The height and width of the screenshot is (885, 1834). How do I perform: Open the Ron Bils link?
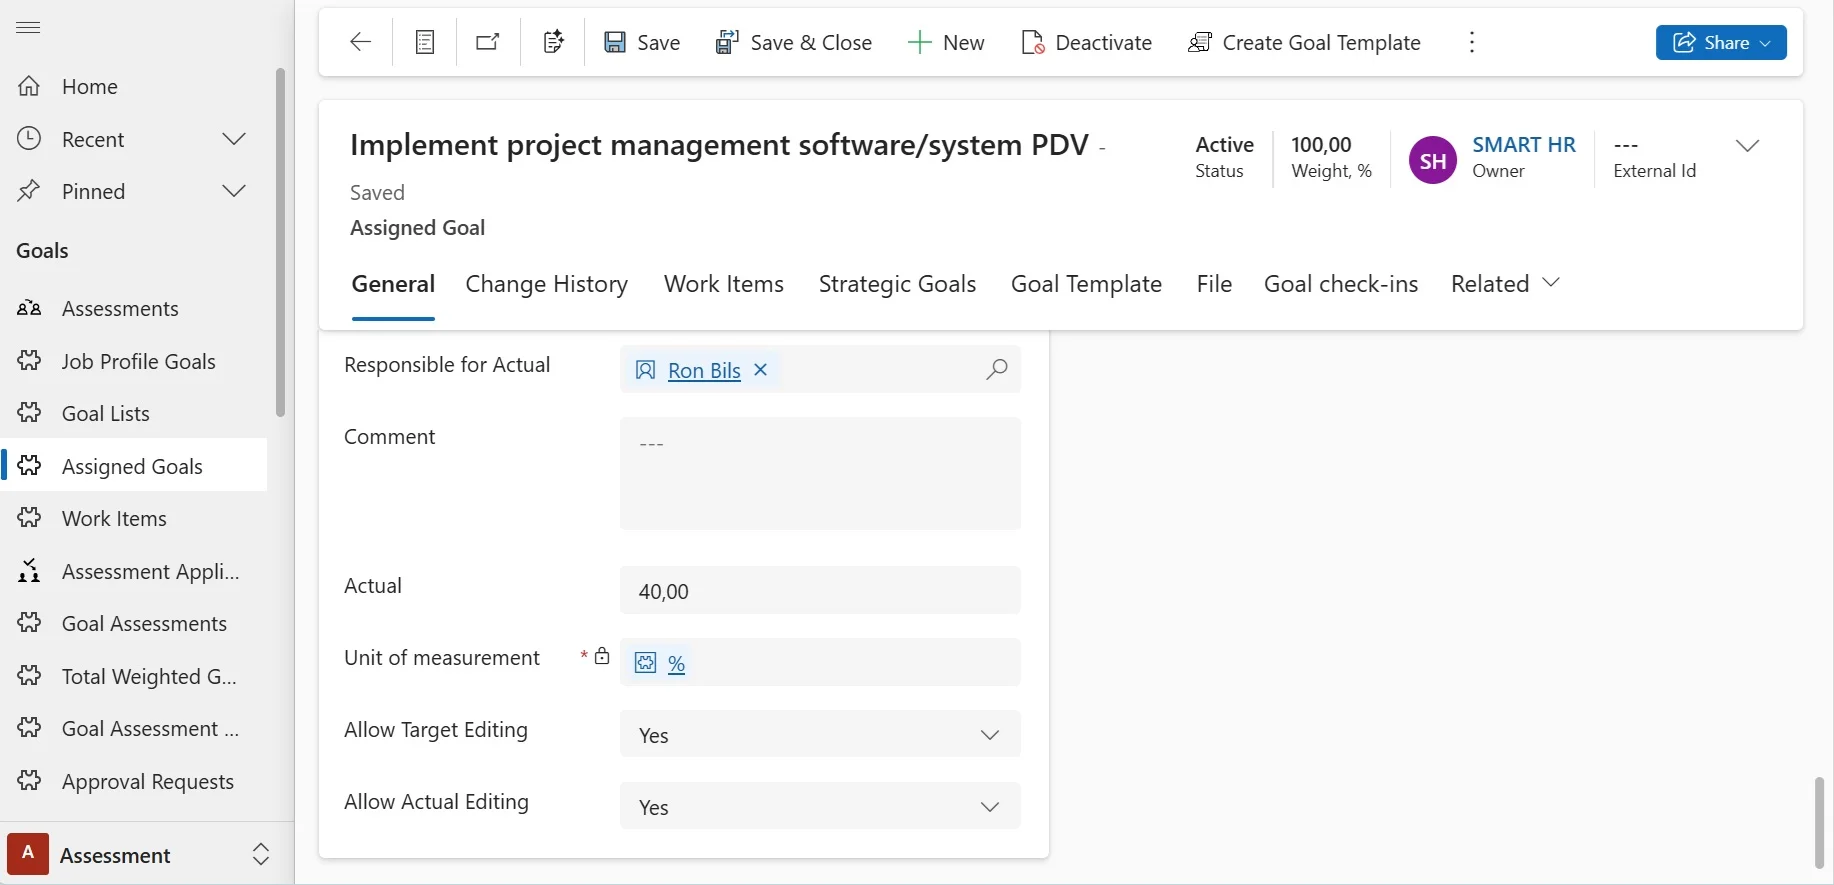coord(704,370)
